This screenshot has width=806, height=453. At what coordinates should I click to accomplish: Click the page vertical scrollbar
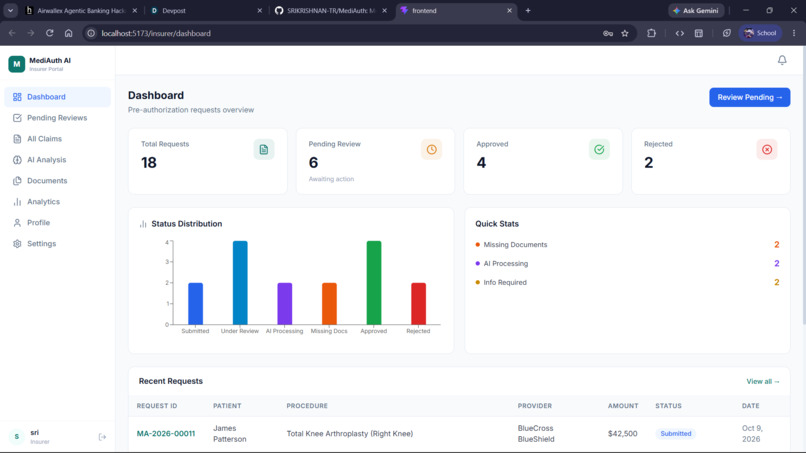pyautogui.click(x=803, y=185)
